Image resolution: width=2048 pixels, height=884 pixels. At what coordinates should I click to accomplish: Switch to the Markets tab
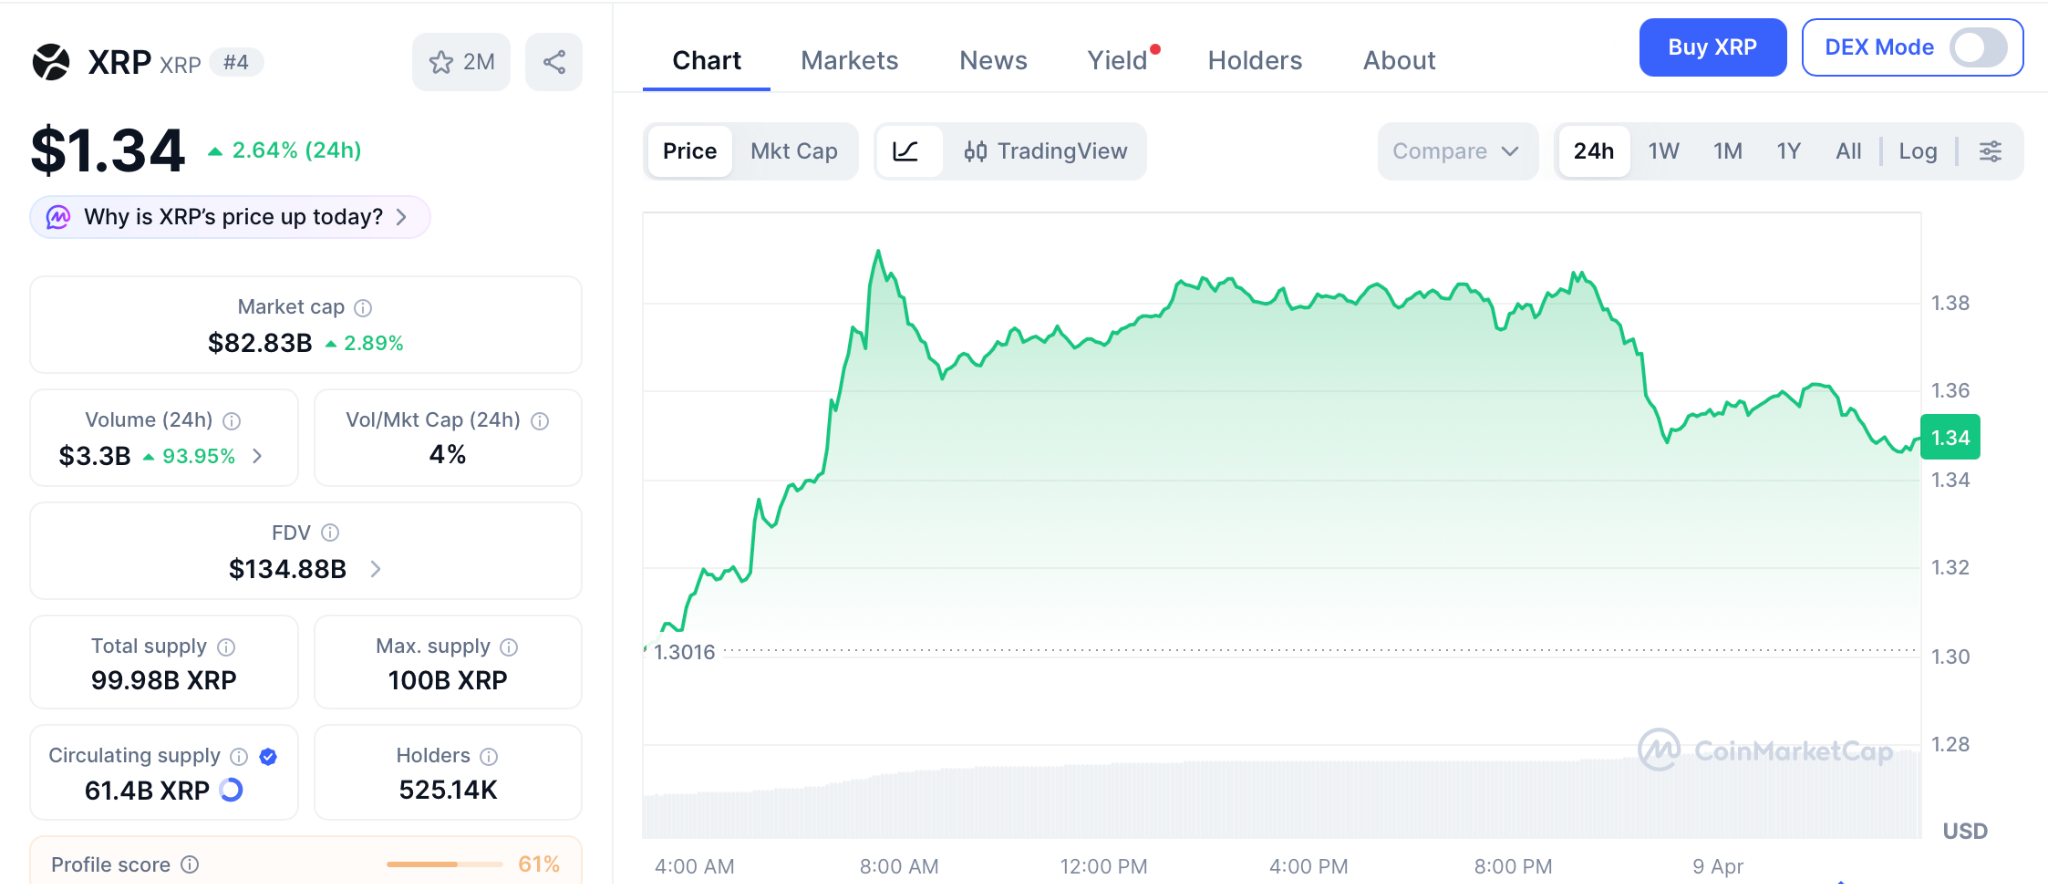[x=849, y=61]
